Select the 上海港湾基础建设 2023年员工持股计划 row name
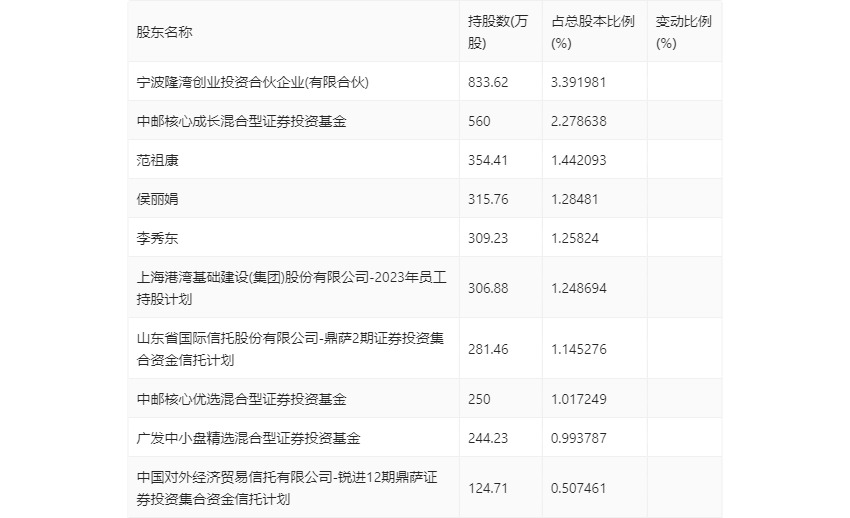The image size is (850, 518). (x=292, y=288)
